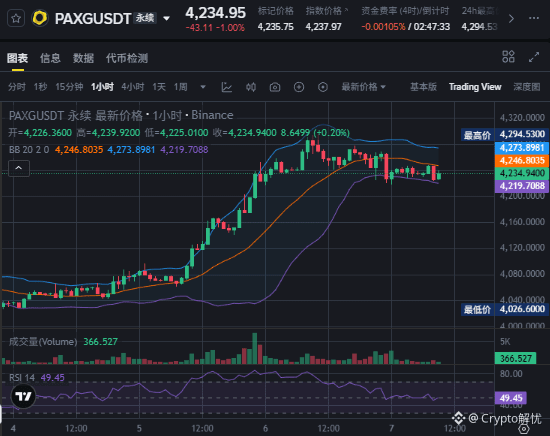Switch chart to 深度图 mode
The image size is (550, 436).
point(526,87)
